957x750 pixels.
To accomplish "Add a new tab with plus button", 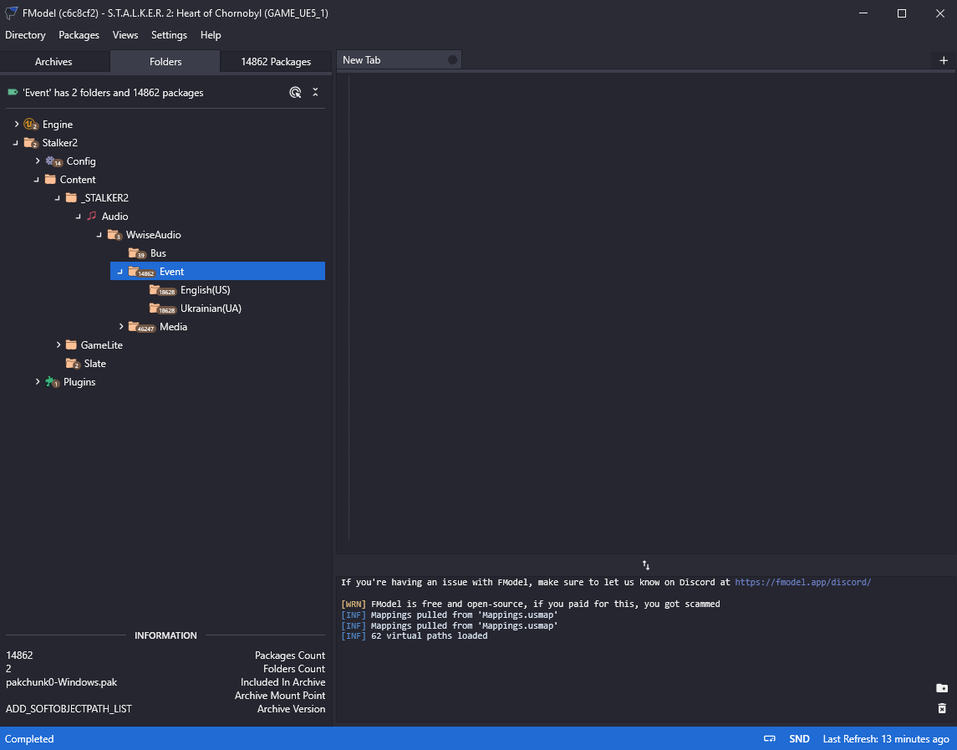I will coord(944,60).
